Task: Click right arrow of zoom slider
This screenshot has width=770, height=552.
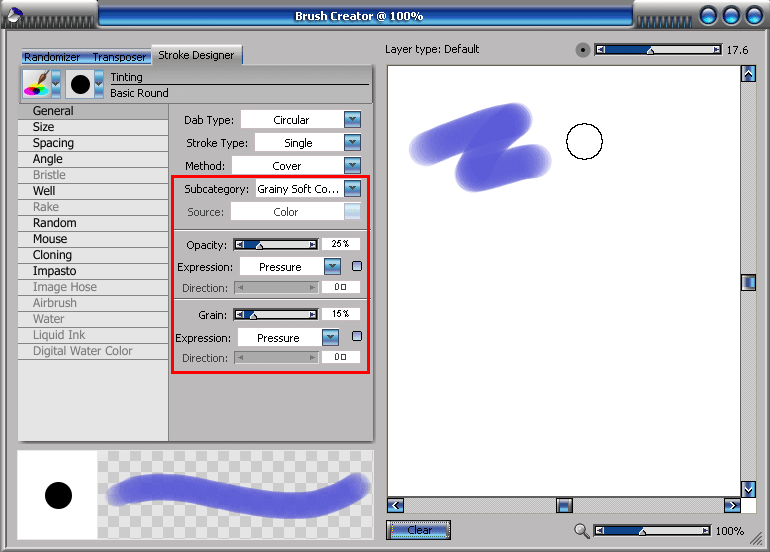Action: click(706, 530)
